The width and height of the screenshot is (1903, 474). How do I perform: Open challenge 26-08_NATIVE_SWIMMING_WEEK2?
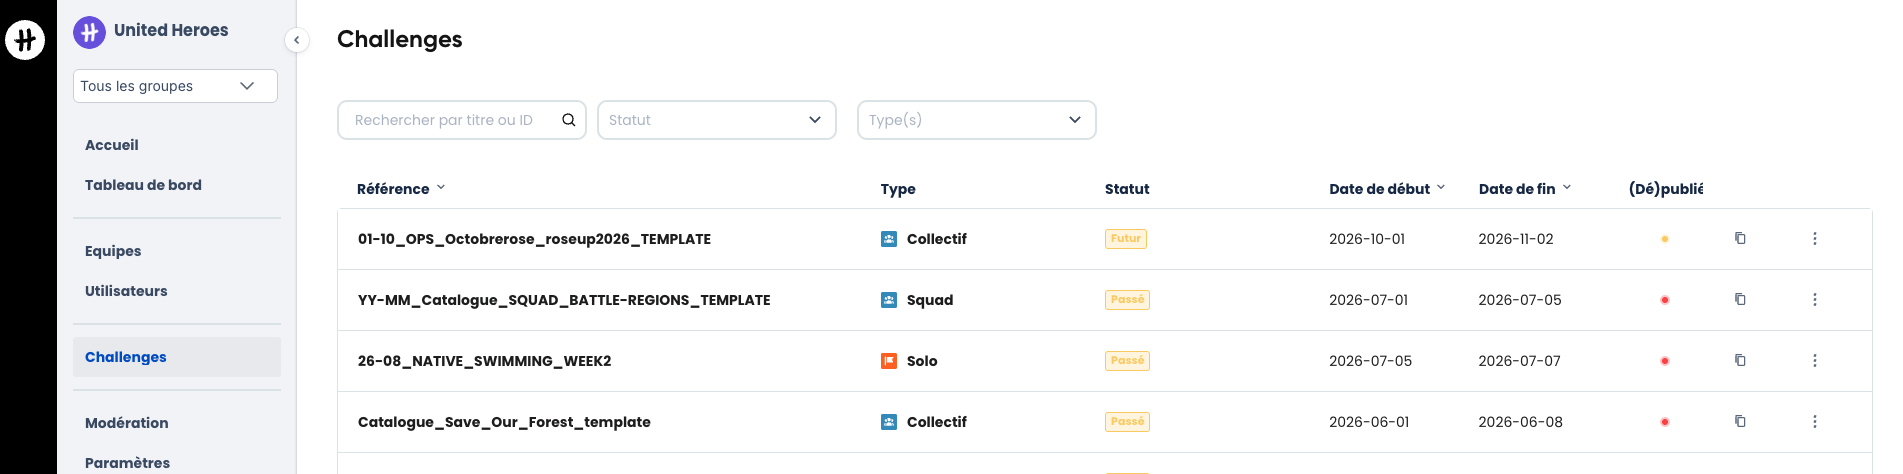click(x=484, y=361)
